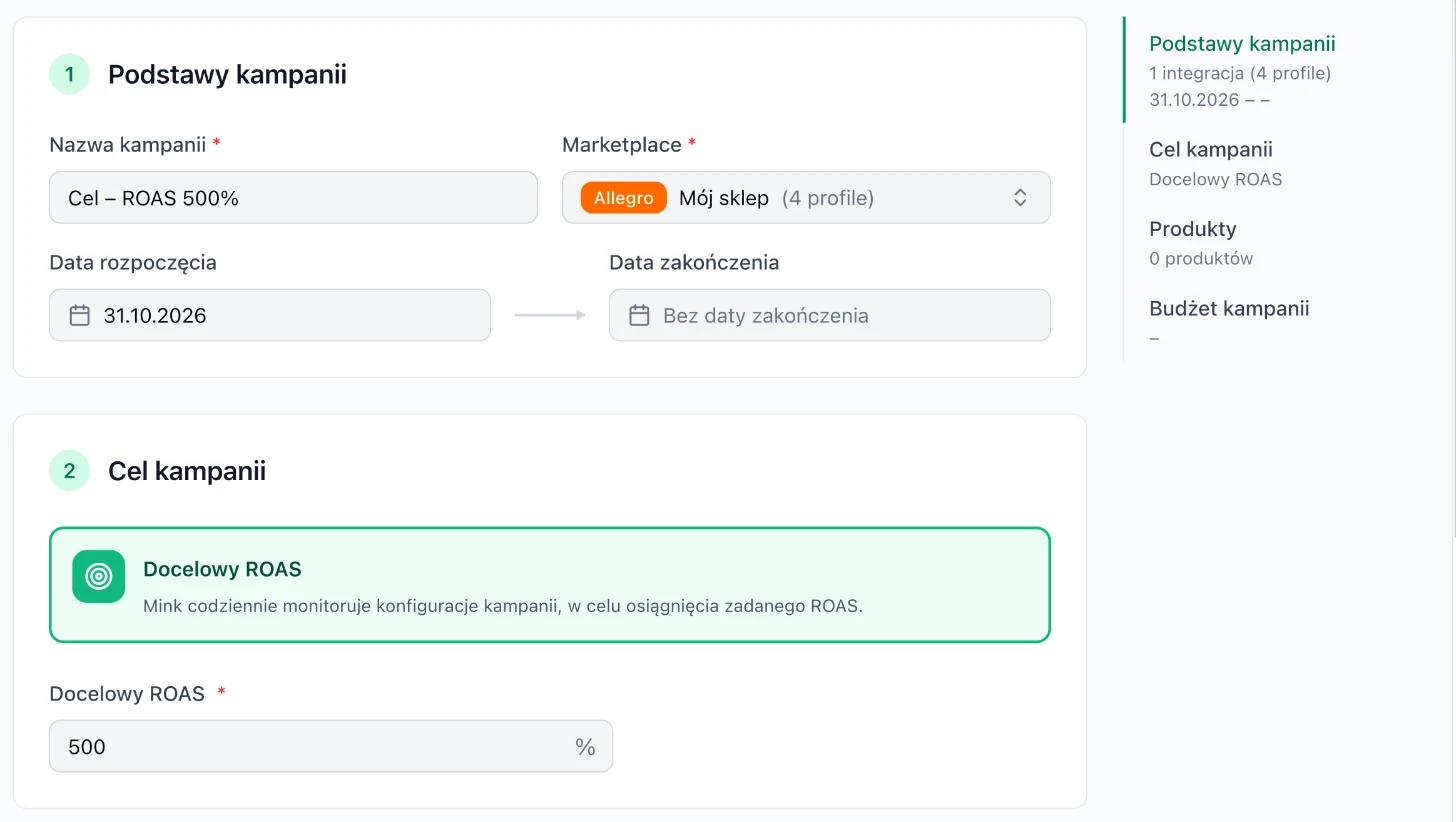Click the calendar icon in the end date field
1456x822 pixels.
(x=639, y=316)
